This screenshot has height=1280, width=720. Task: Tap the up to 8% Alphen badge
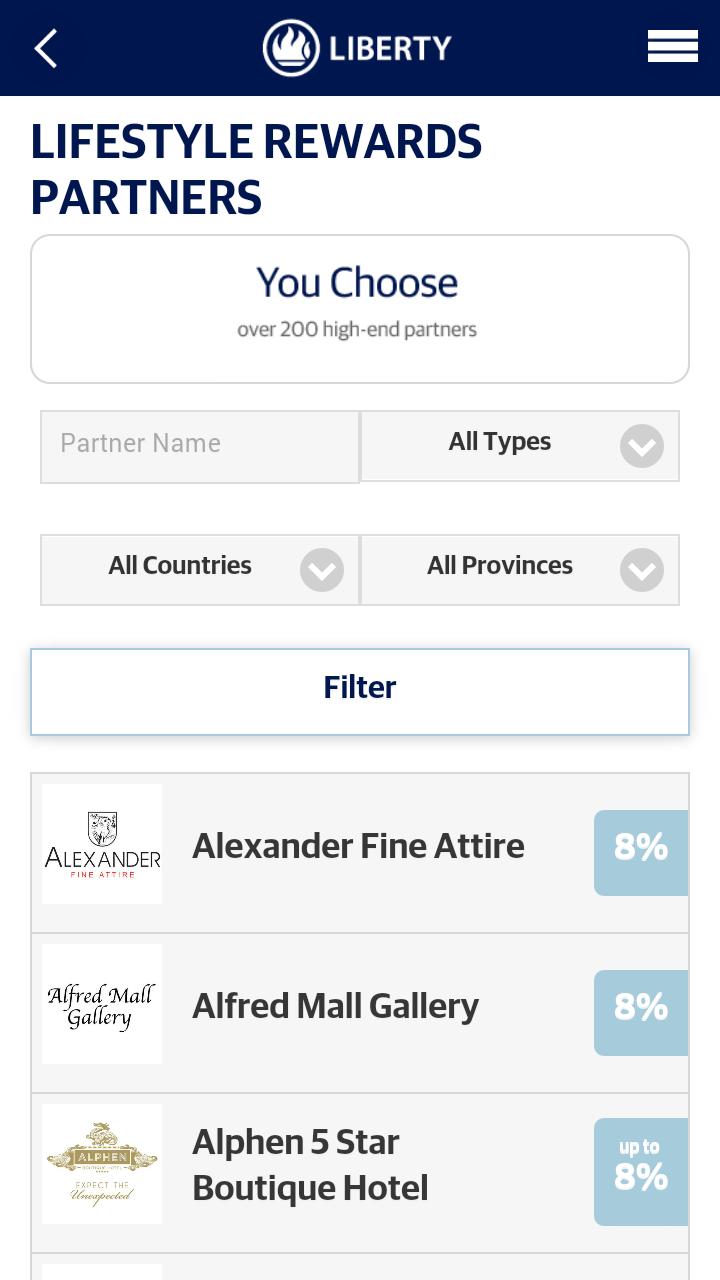point(641,1171)
